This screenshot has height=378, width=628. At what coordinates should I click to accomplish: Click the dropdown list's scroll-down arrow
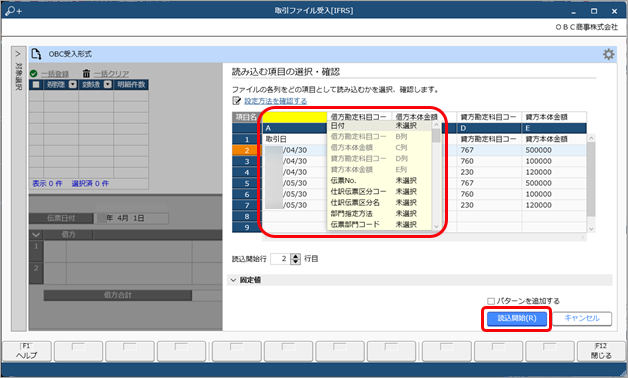coord(436,226)
